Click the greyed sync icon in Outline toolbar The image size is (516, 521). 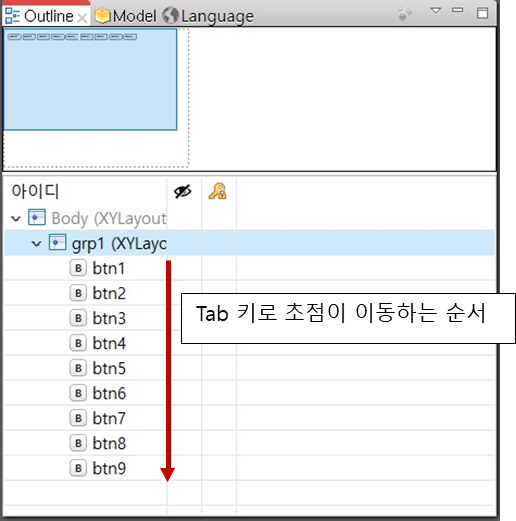click(x=404, y=14)
